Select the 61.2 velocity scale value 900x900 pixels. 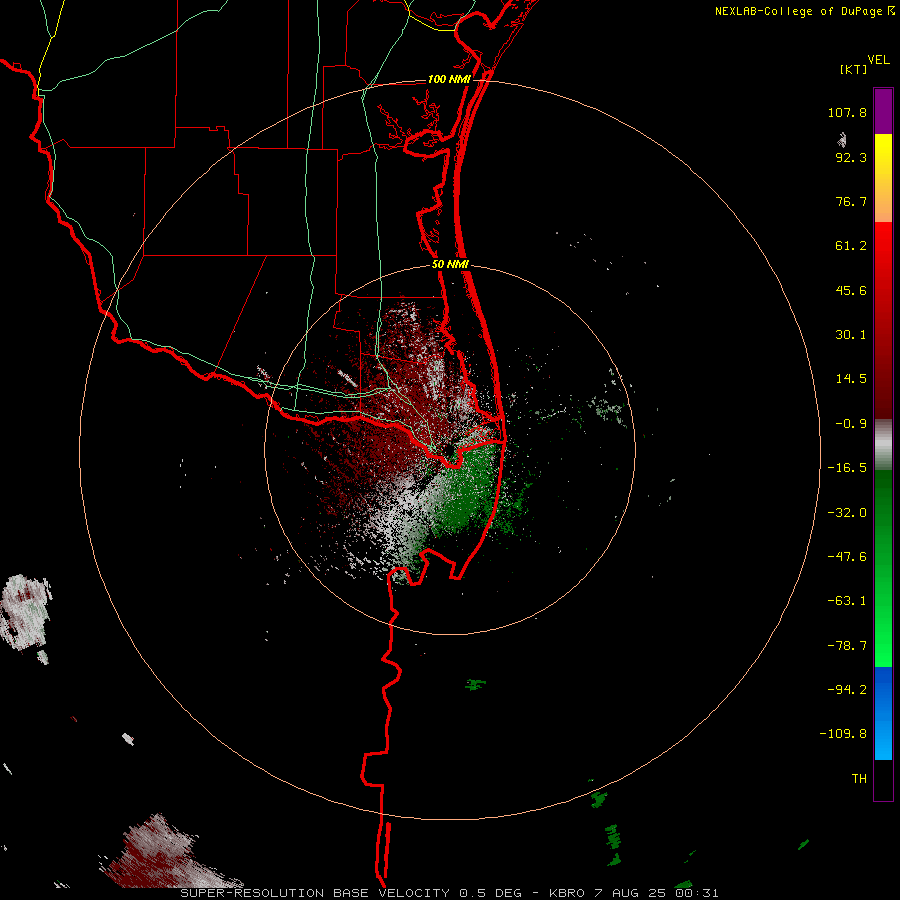[851, 246]
